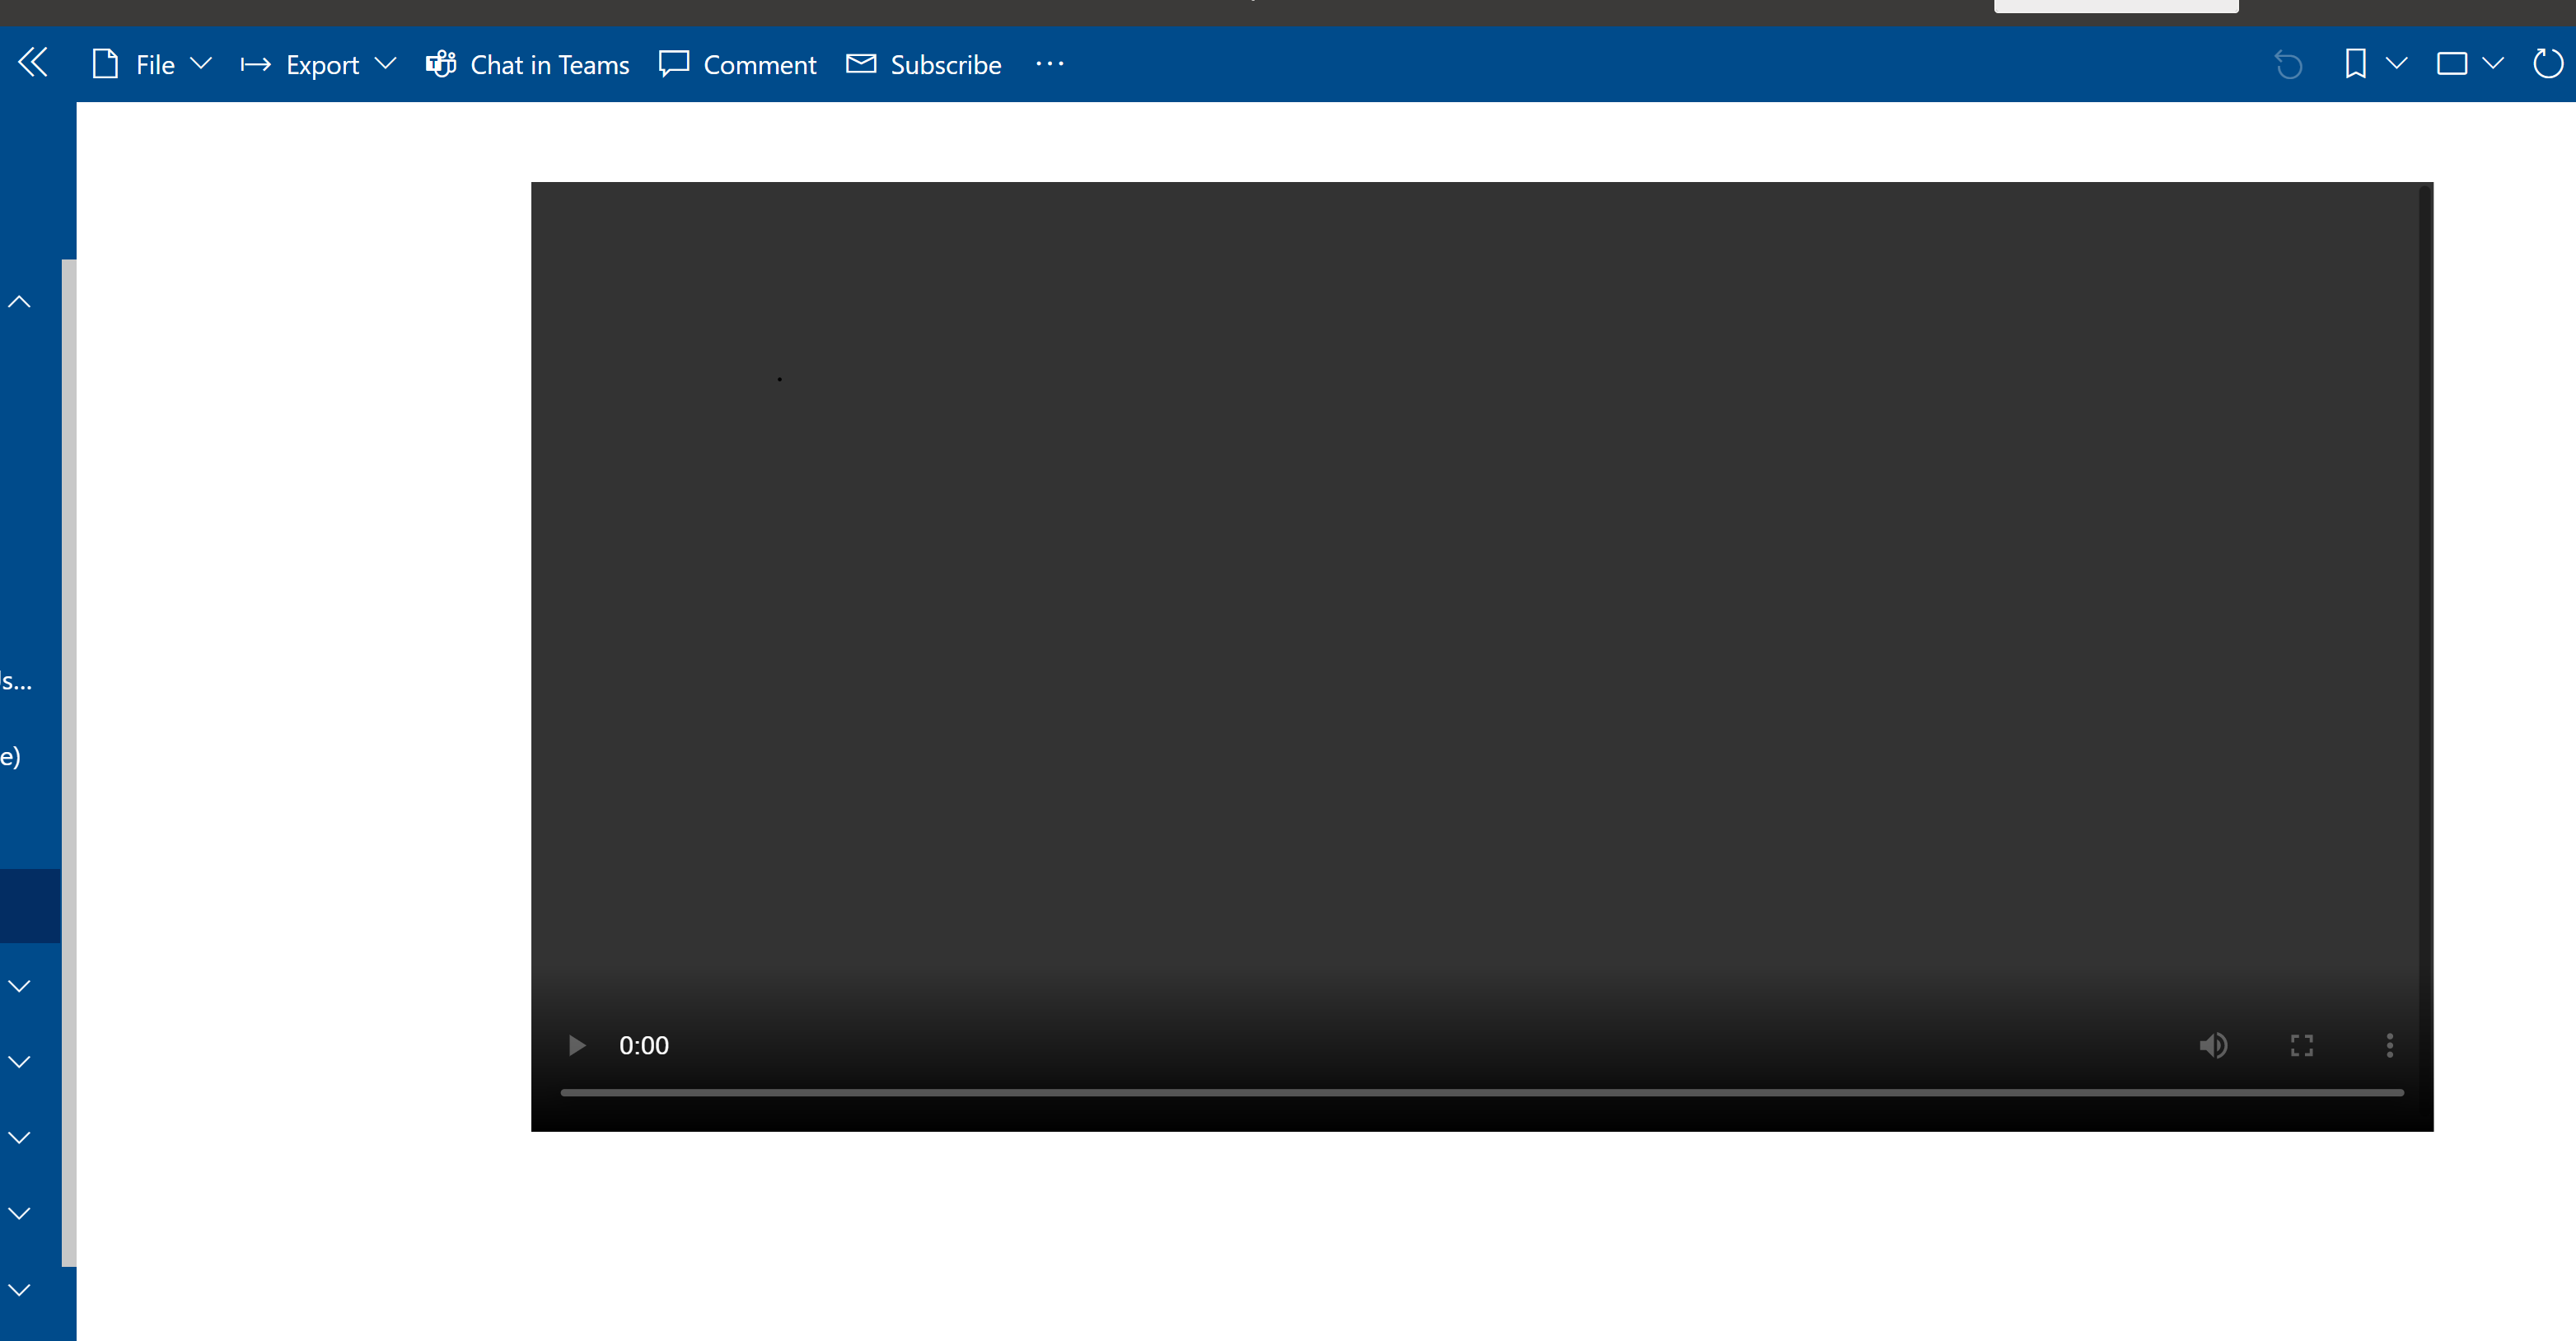2576x1341 pixels.
Task: Collapse the navigation pane with double chevron
Action: pyautogui.click(x=33, y=63)
